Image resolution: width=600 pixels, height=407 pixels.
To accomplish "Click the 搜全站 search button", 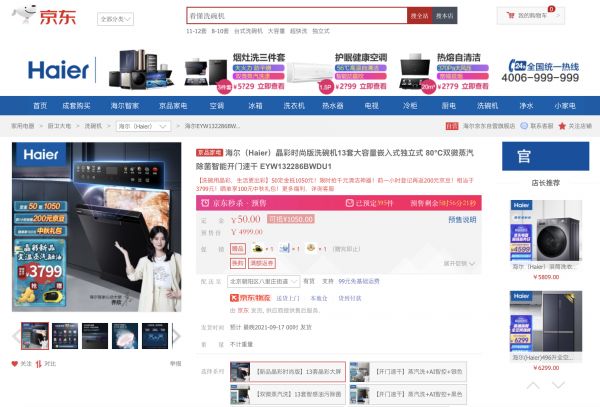I will (x=419, y=16).
